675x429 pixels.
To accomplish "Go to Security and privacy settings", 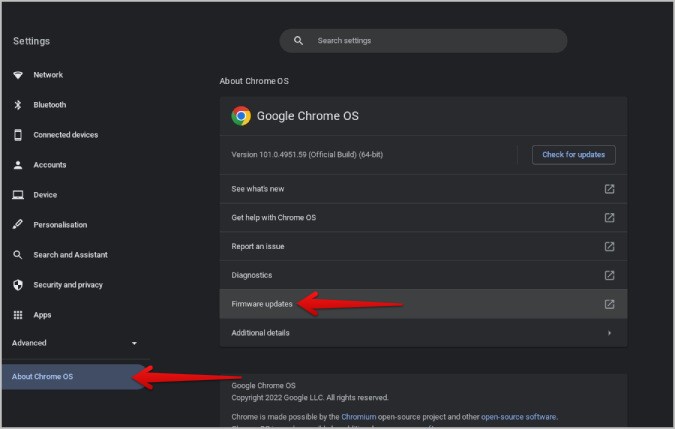I will click(68, 285).
